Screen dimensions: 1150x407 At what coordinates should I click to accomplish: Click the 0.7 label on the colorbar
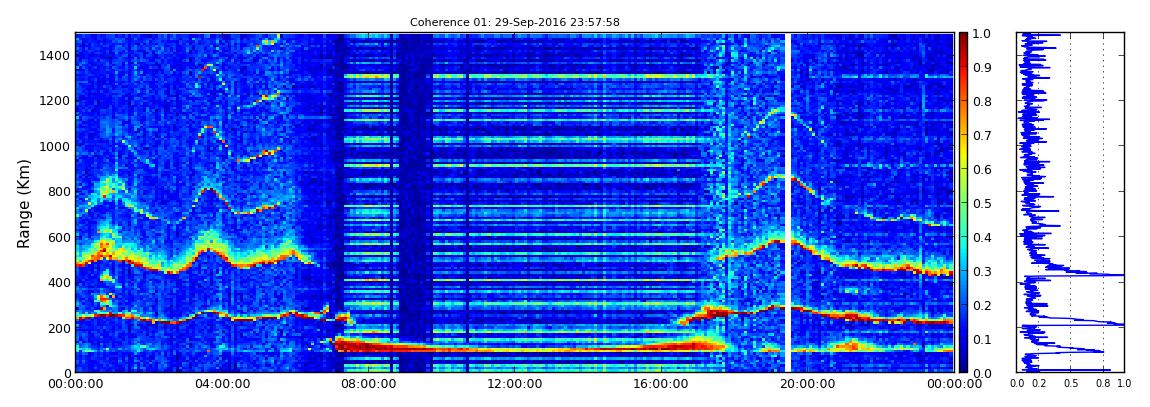pos(984,136)
